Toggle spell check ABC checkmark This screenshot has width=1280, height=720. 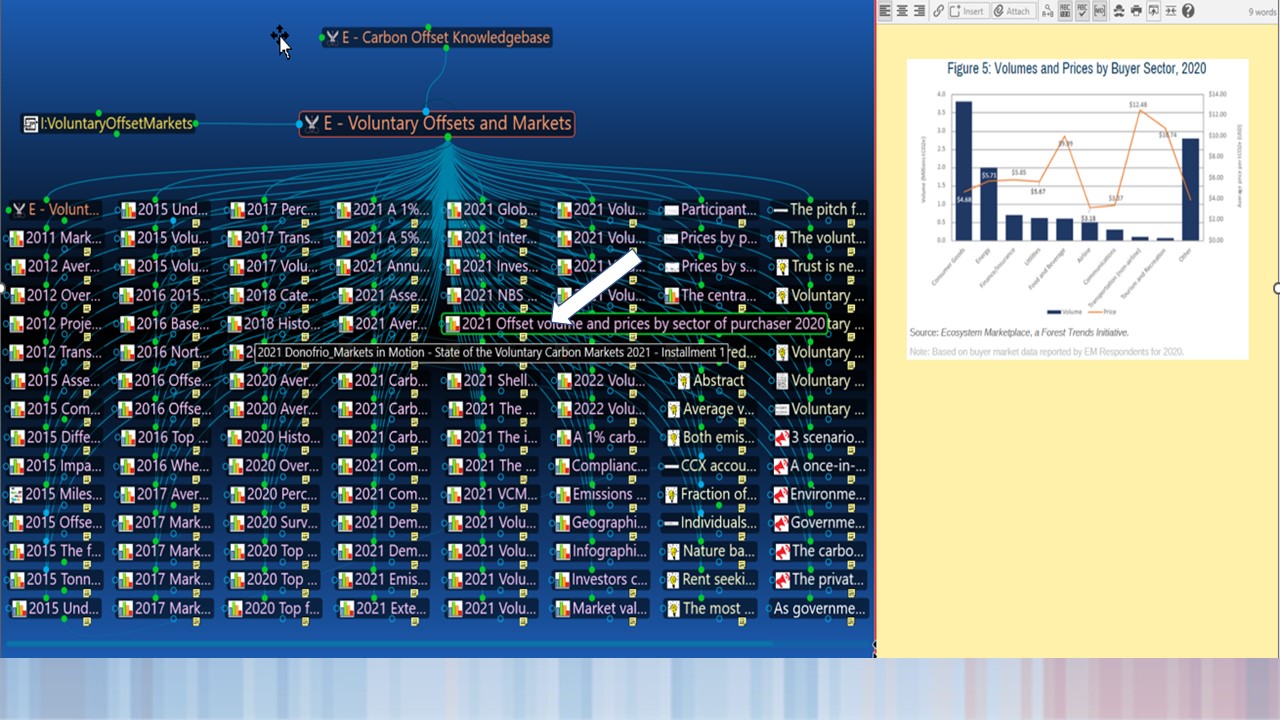(x=1082, y=11)
